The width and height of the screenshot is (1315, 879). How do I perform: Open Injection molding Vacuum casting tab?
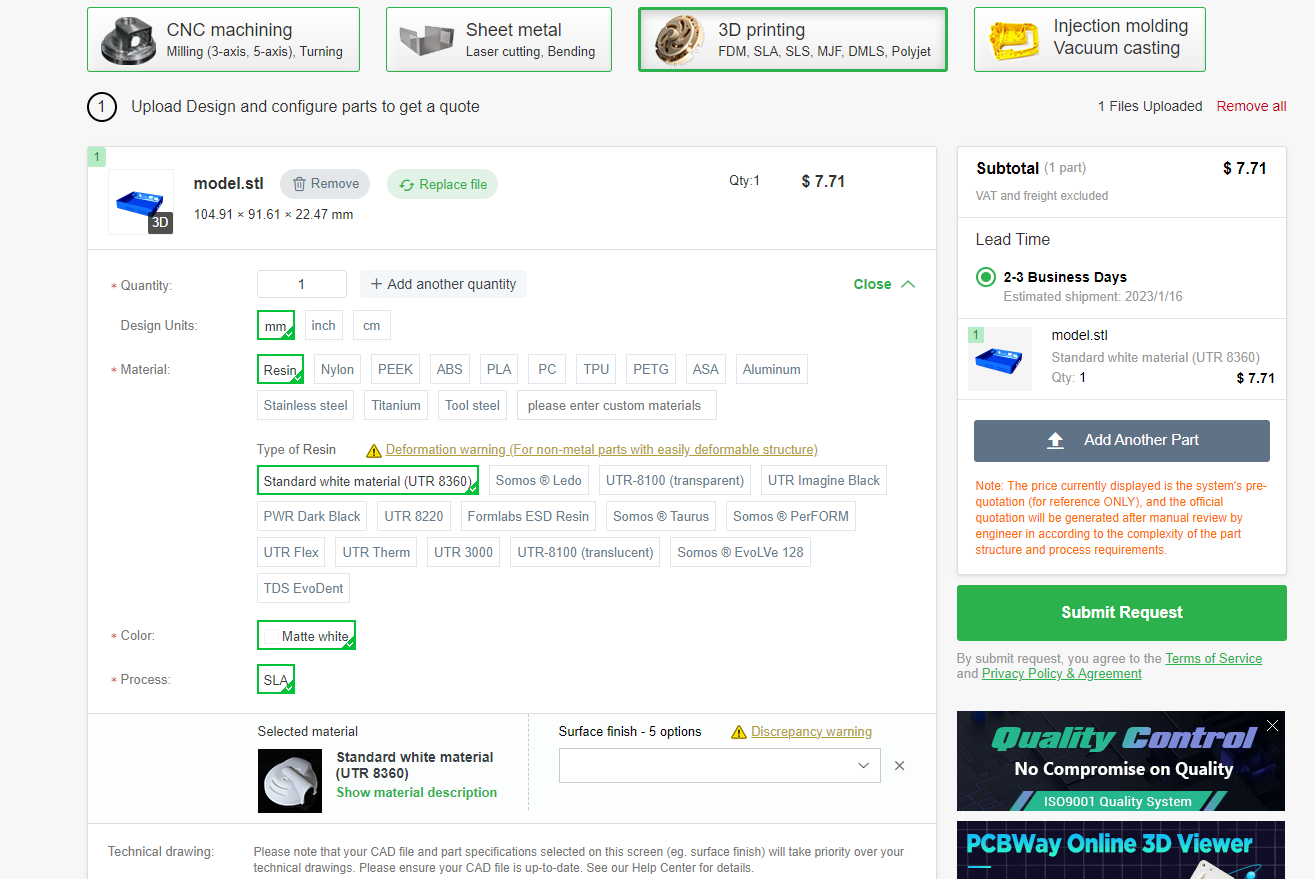[x=1089, y=40]
